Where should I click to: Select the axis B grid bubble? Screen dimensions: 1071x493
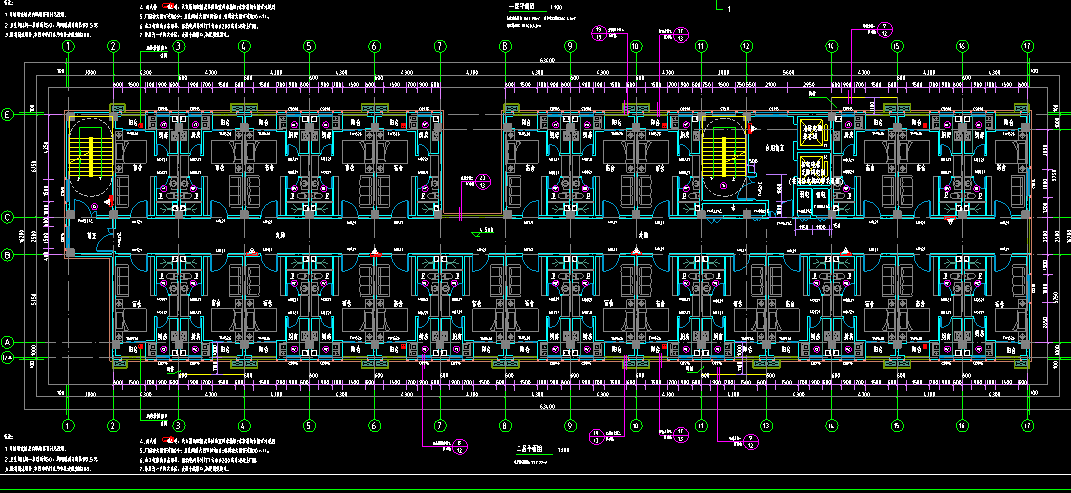tap(7, 255)
